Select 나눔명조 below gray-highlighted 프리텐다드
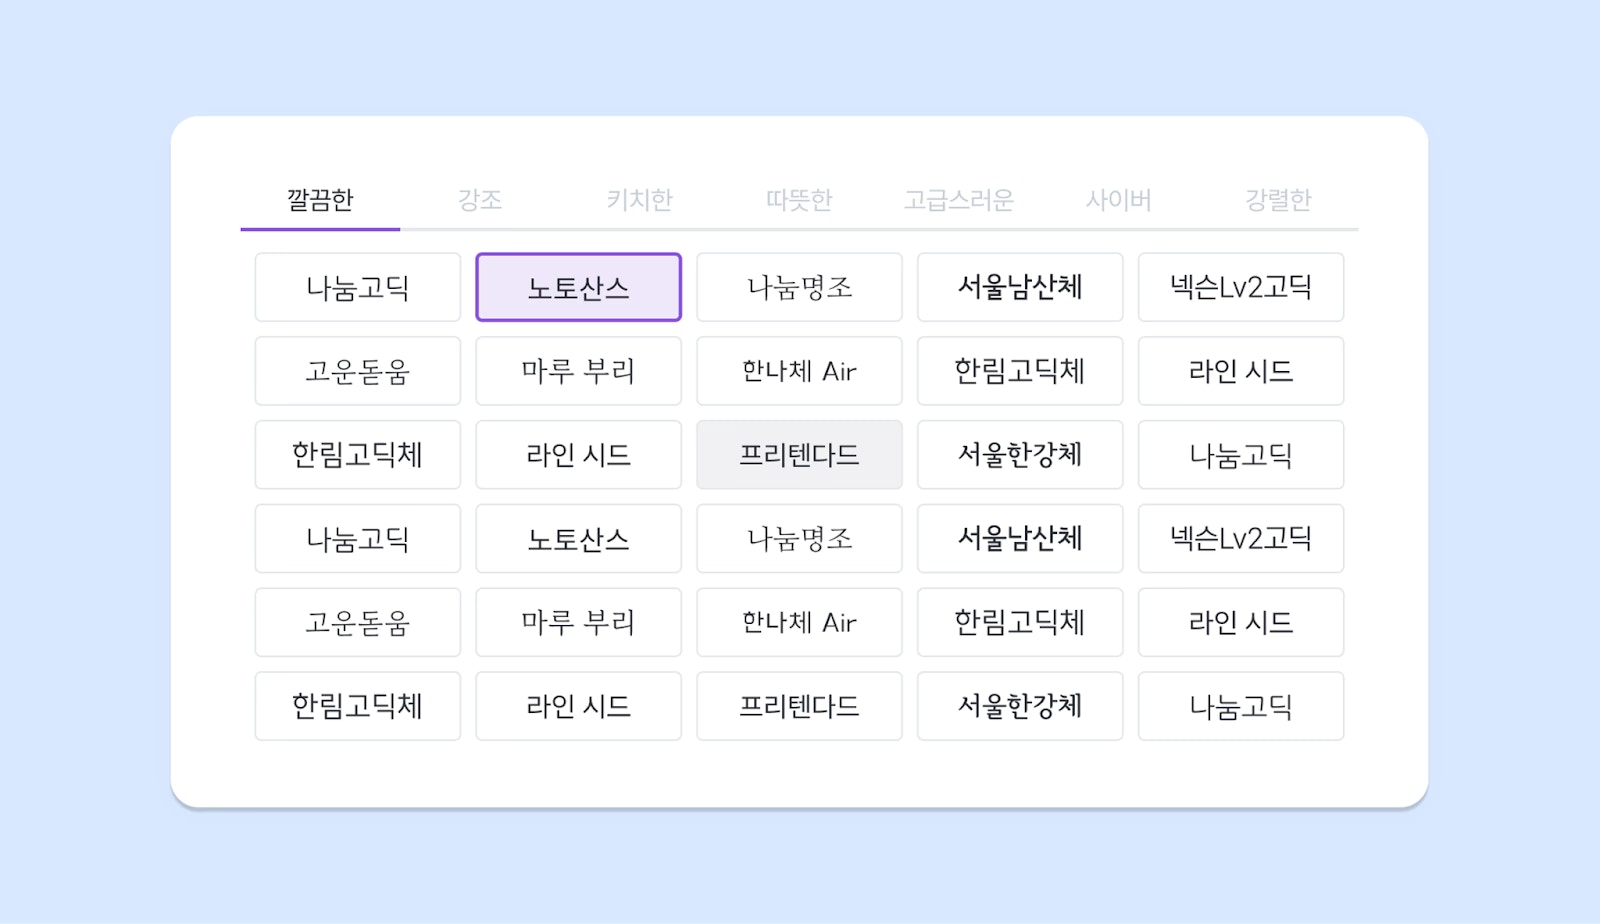Image resolution: width=1600 pixels, height=924 pixels. [799, 539]
